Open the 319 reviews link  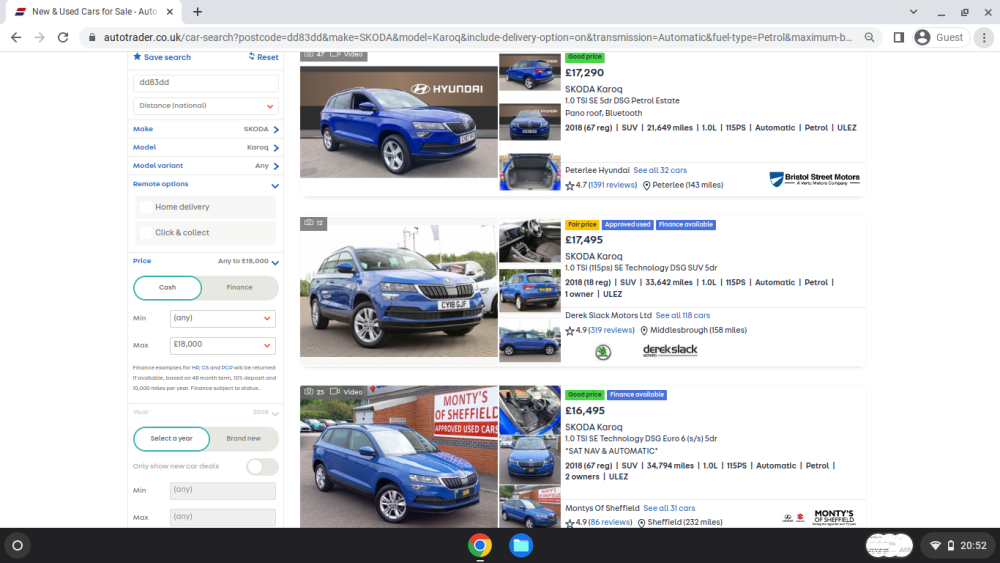coord(611,330)
